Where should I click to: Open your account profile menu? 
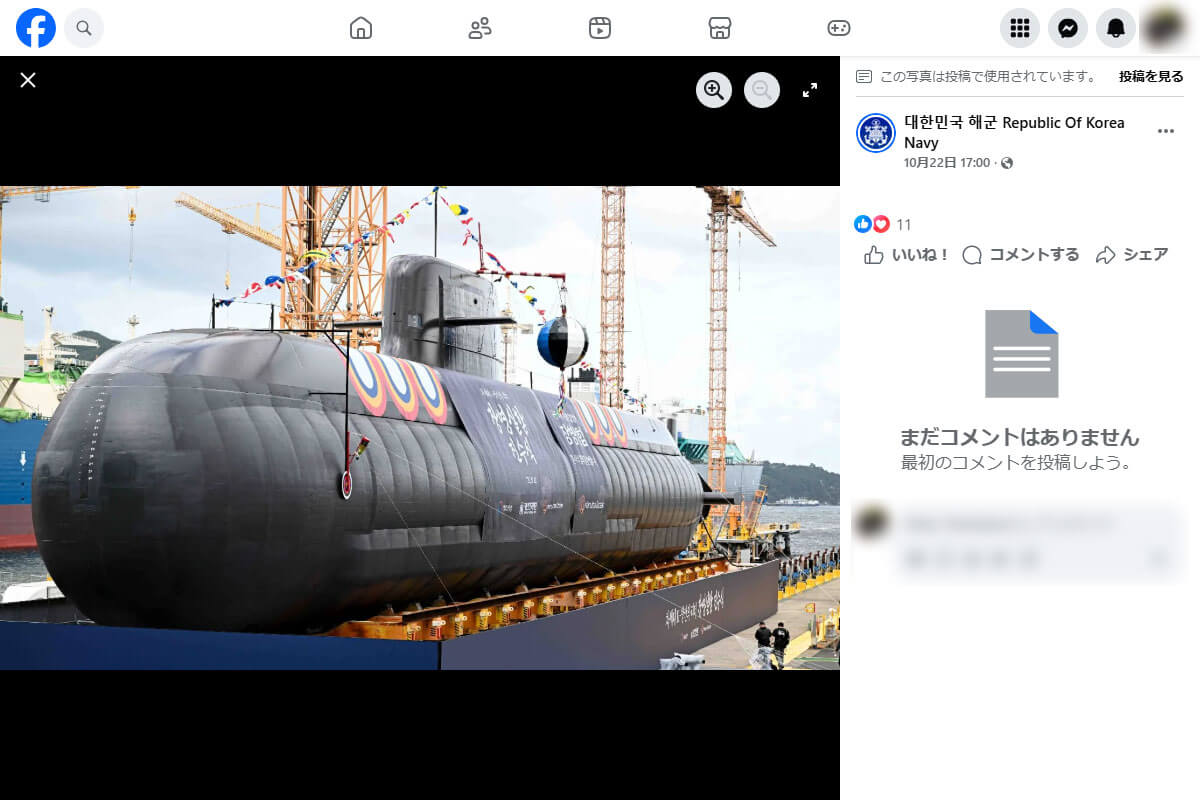pos(1164,28)
